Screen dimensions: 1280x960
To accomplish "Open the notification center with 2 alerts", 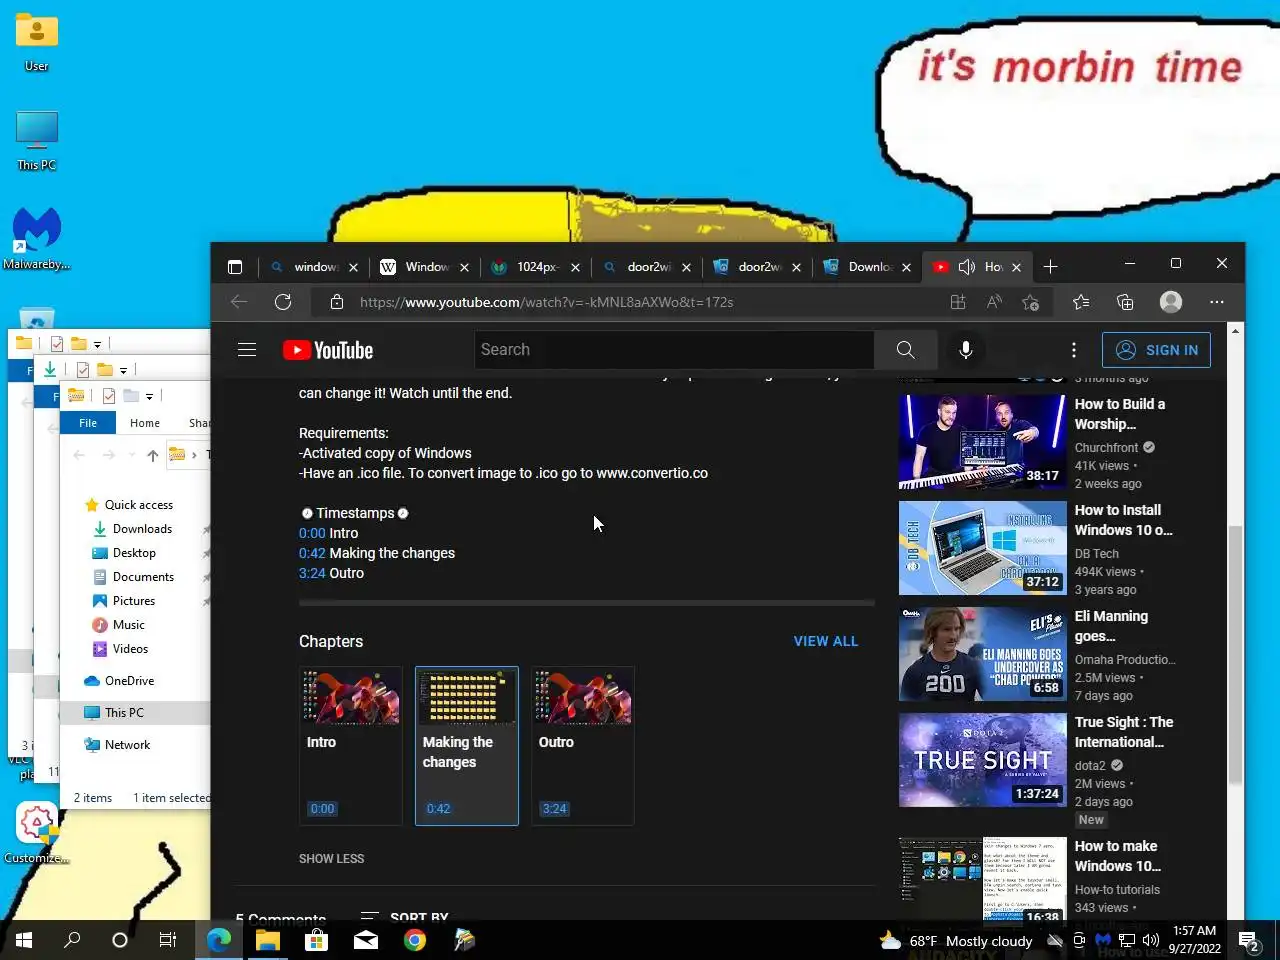I will (1249, 940).
